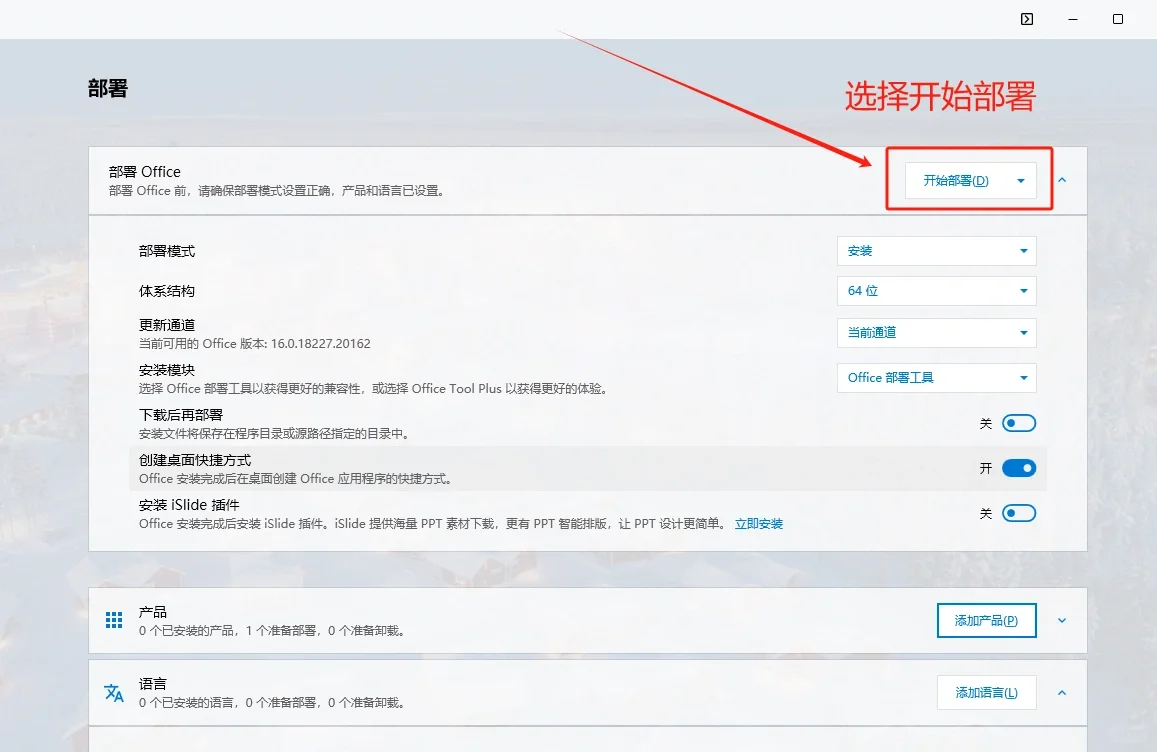Disable the 创建桌面快捷方式 toggle
Viewport: 1157px width, 752px height.
[x=1019, y=468]
